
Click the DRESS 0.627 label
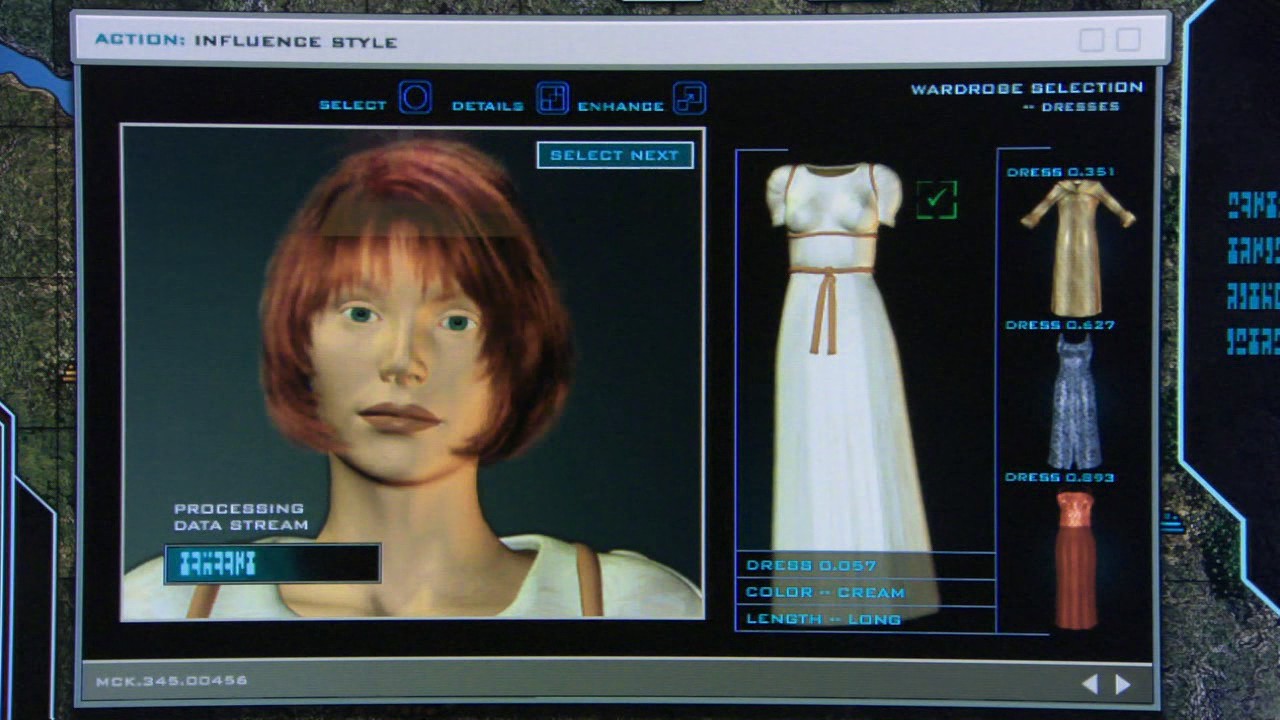pos(1060,325)
